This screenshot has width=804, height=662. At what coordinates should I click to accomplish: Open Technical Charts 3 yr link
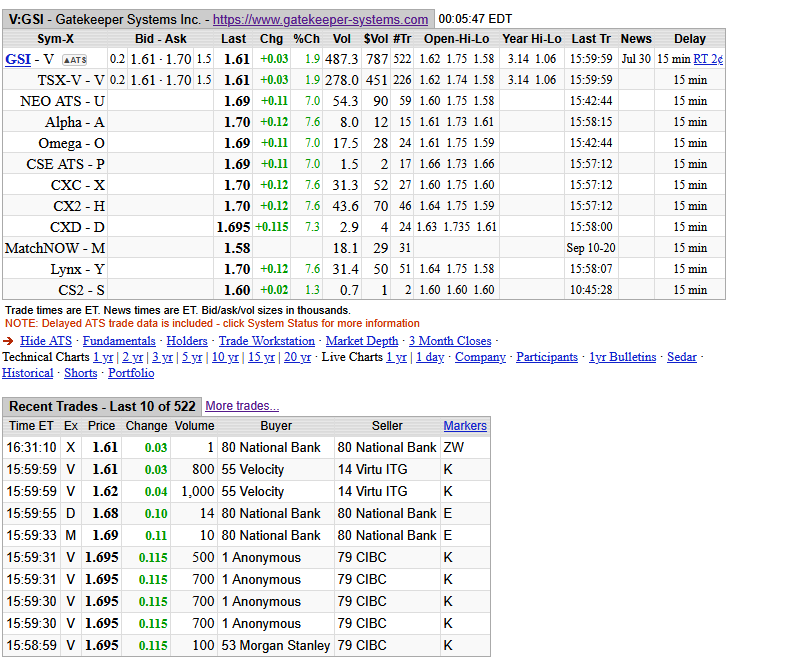[x=162, y=357]
